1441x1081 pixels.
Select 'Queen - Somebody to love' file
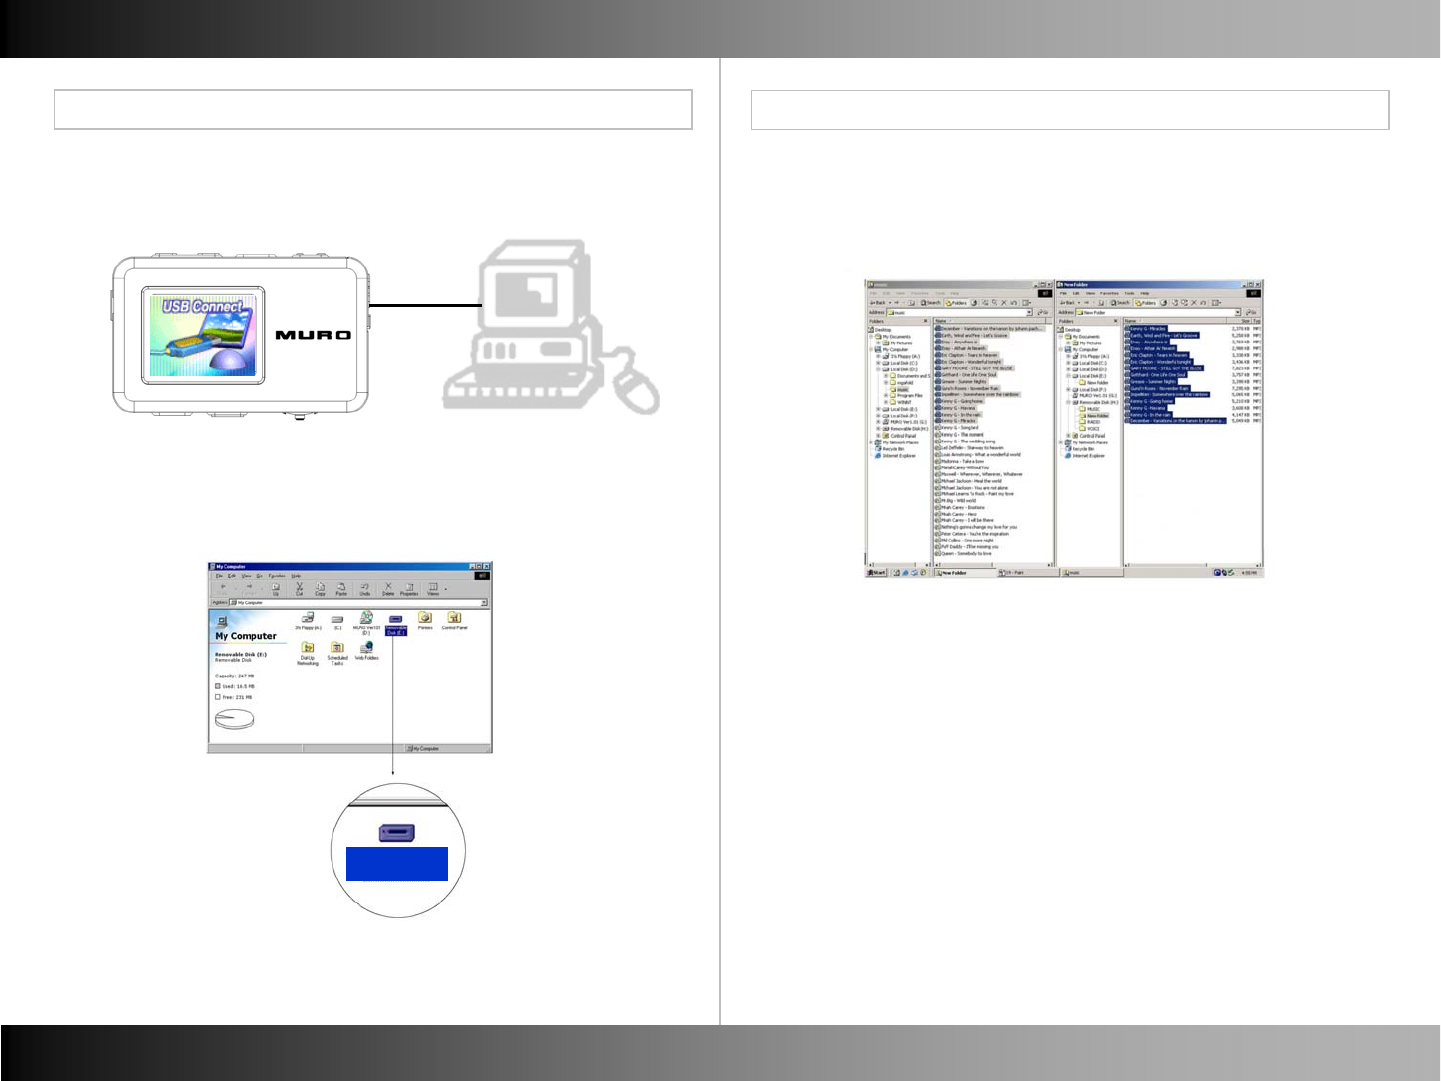pyautogui.click(x=964, y=553)
